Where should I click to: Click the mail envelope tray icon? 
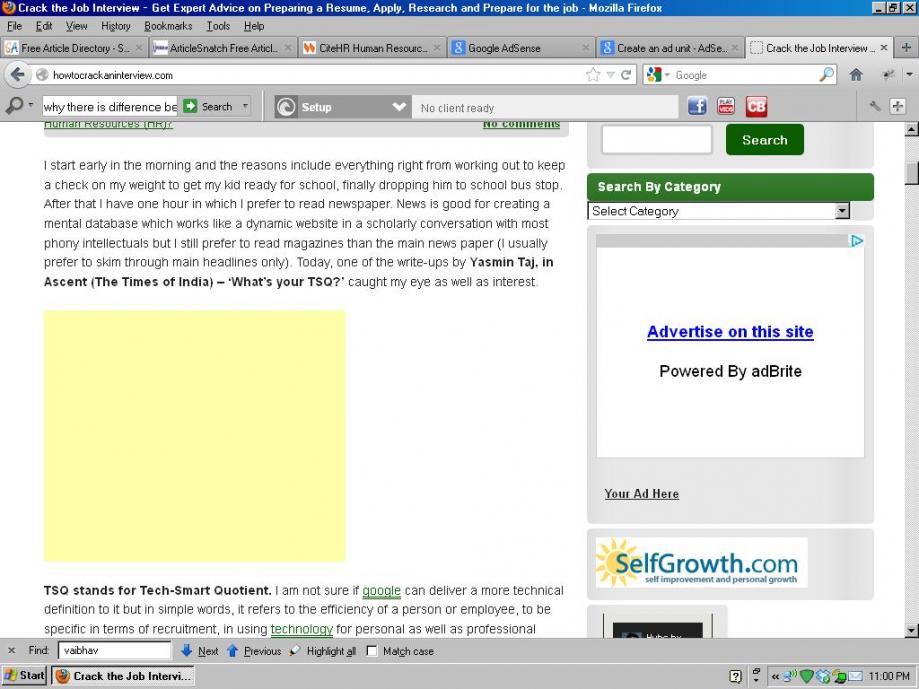(855, 676)
